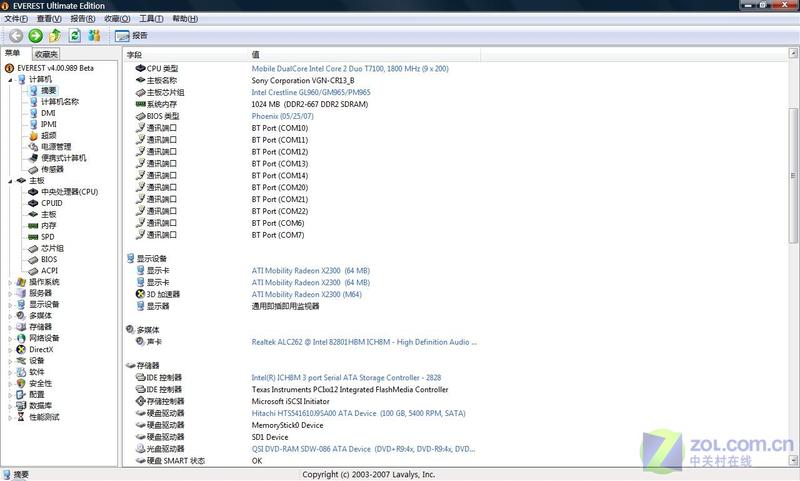The image size is (800, 481).
Task: Click the 配置 configuration icon
Action: (x=21, y=394)
